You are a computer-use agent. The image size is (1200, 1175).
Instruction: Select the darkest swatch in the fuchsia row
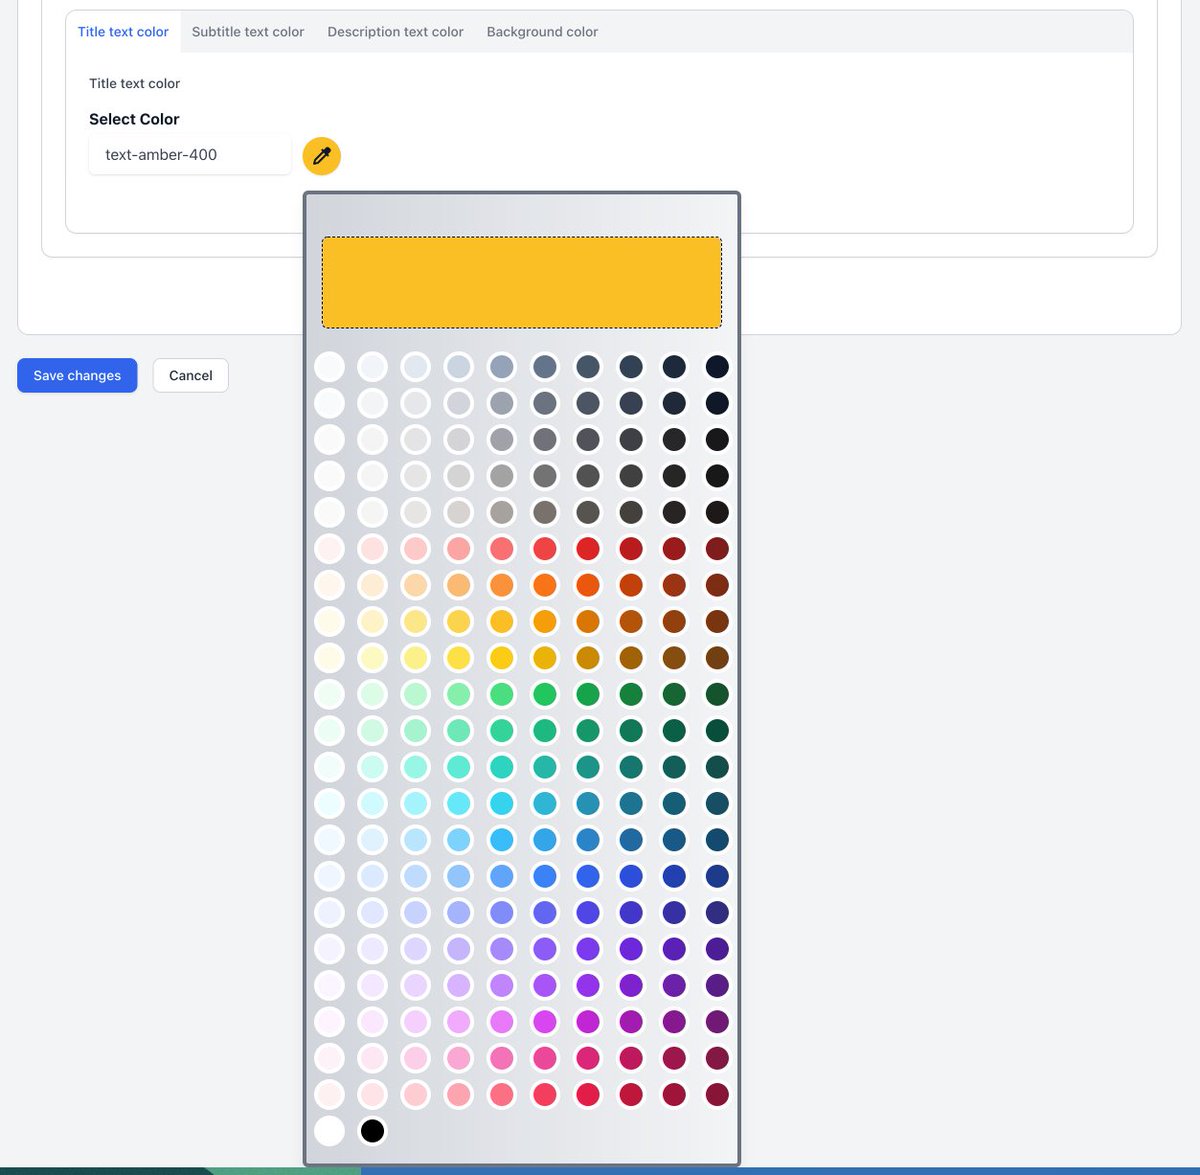[x=717, y=1022]
